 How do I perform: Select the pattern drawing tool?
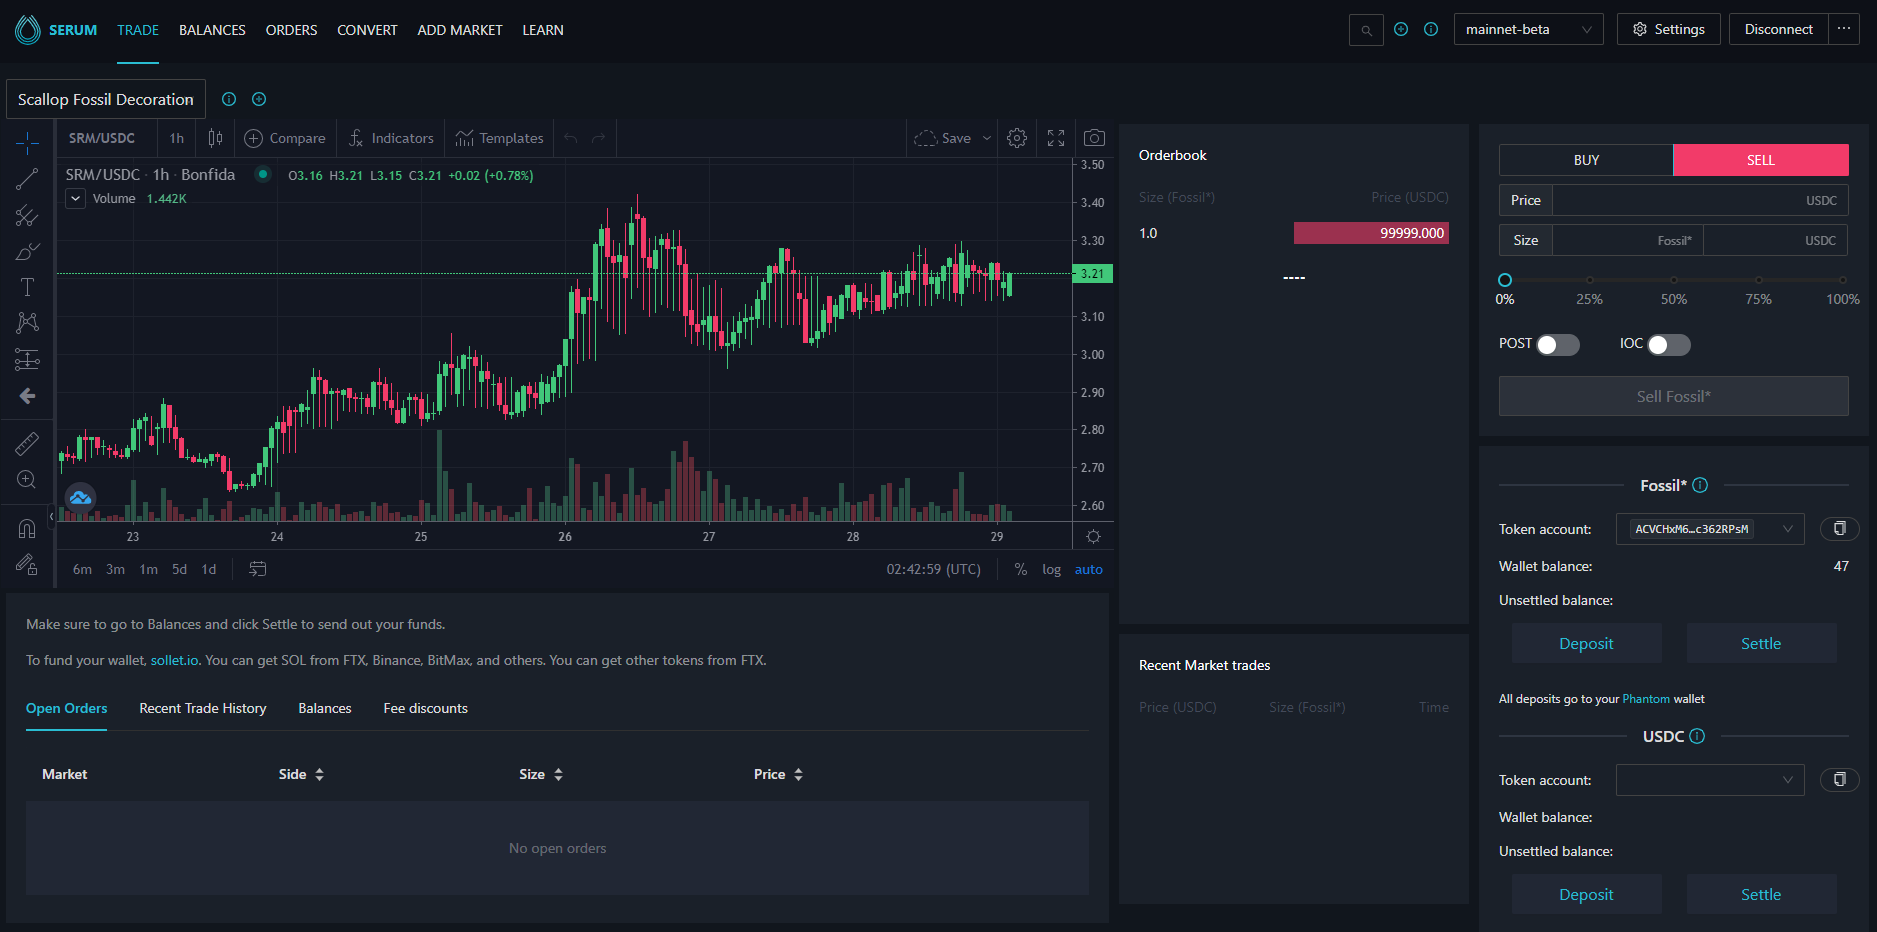[x=27, y=322]
